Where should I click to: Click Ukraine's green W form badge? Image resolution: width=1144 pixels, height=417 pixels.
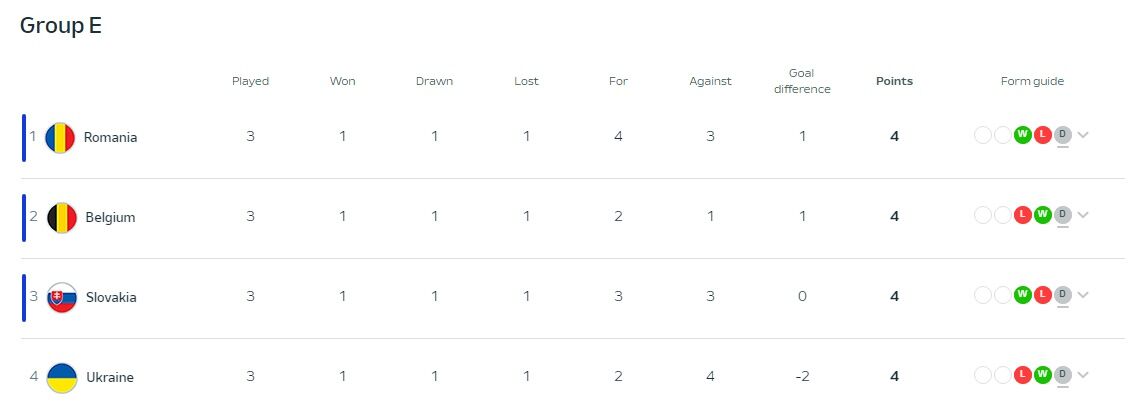(1042, 375)
